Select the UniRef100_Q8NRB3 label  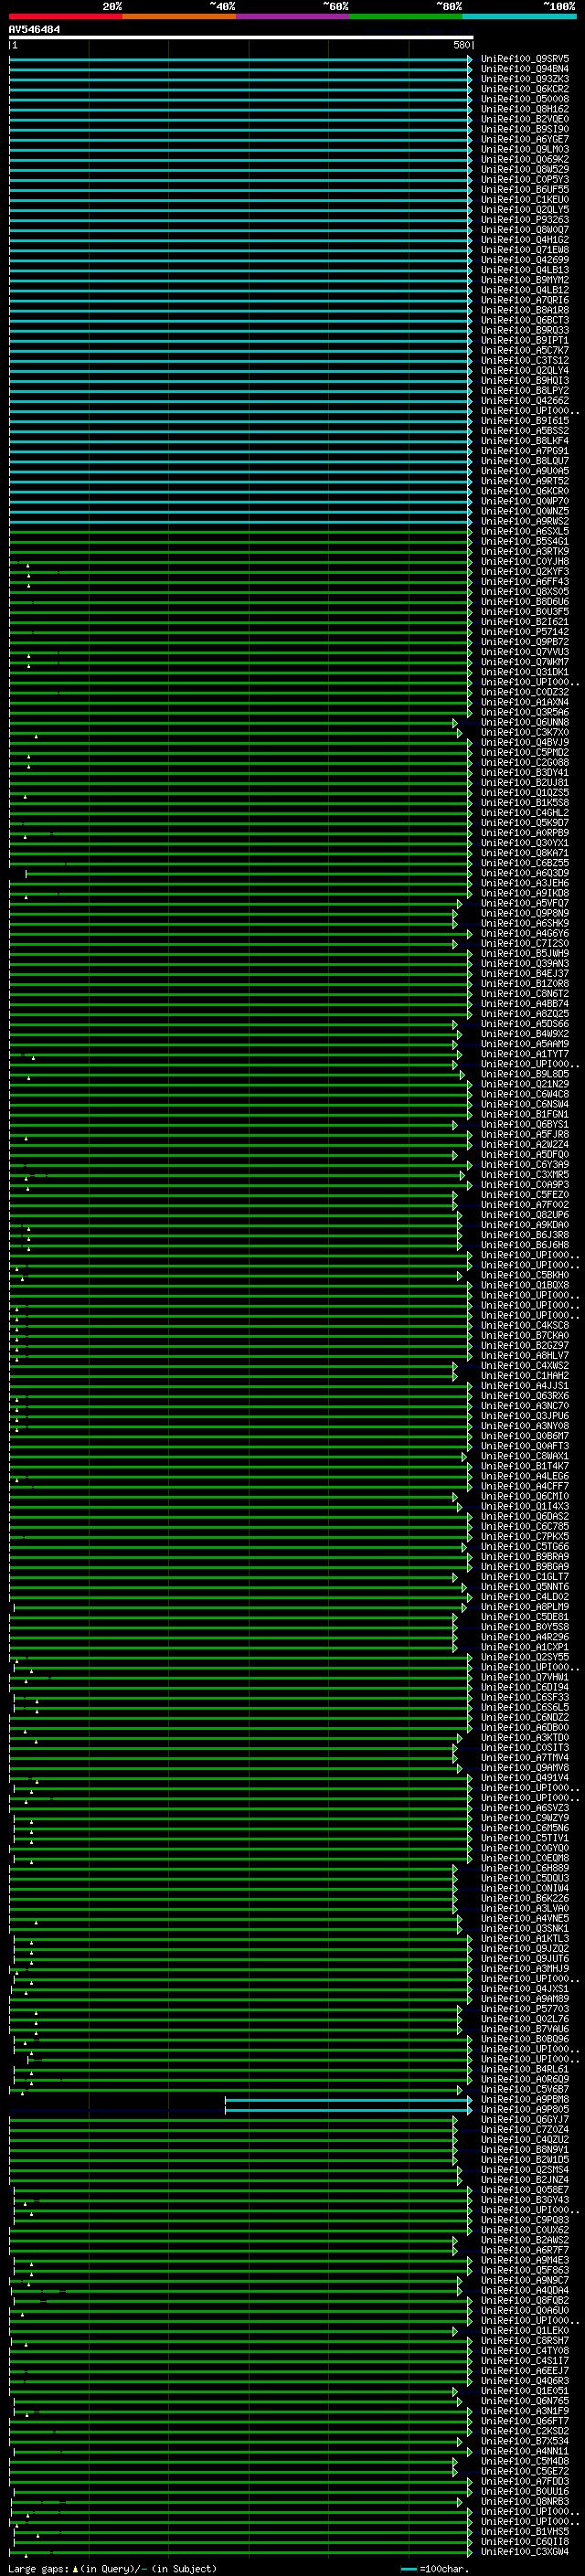point(525,2501)
